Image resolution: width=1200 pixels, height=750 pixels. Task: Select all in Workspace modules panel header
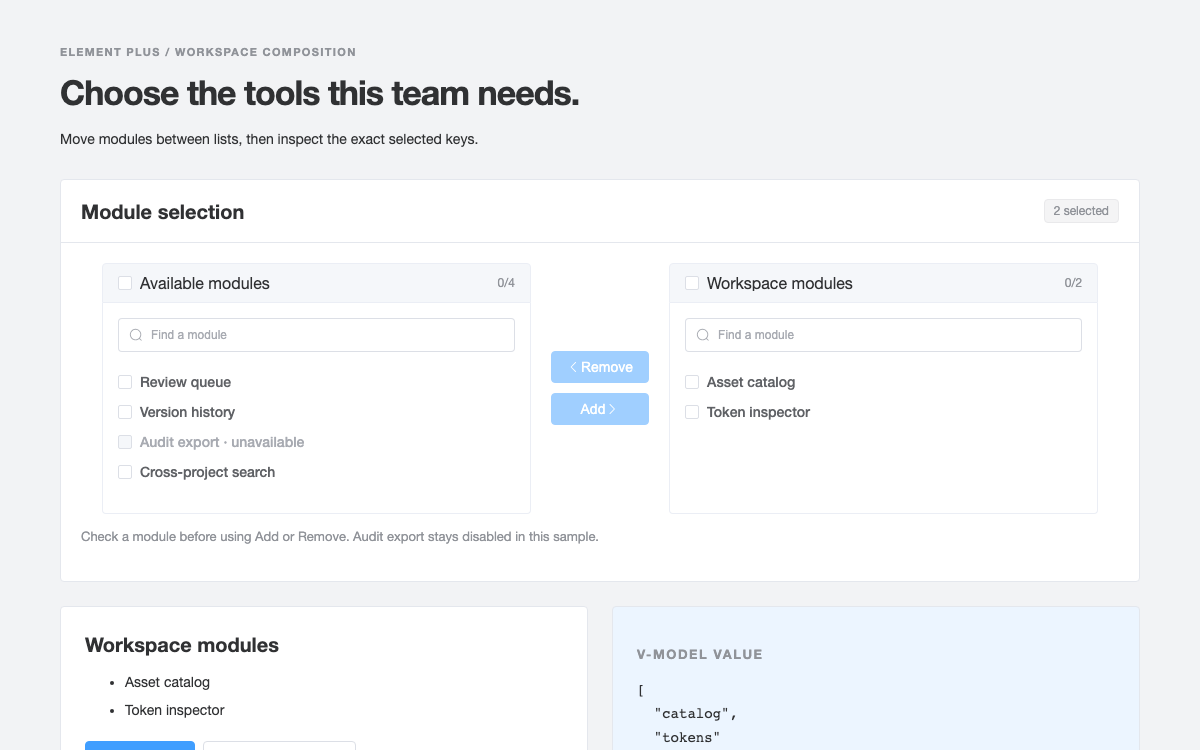[x=692, y=283]
